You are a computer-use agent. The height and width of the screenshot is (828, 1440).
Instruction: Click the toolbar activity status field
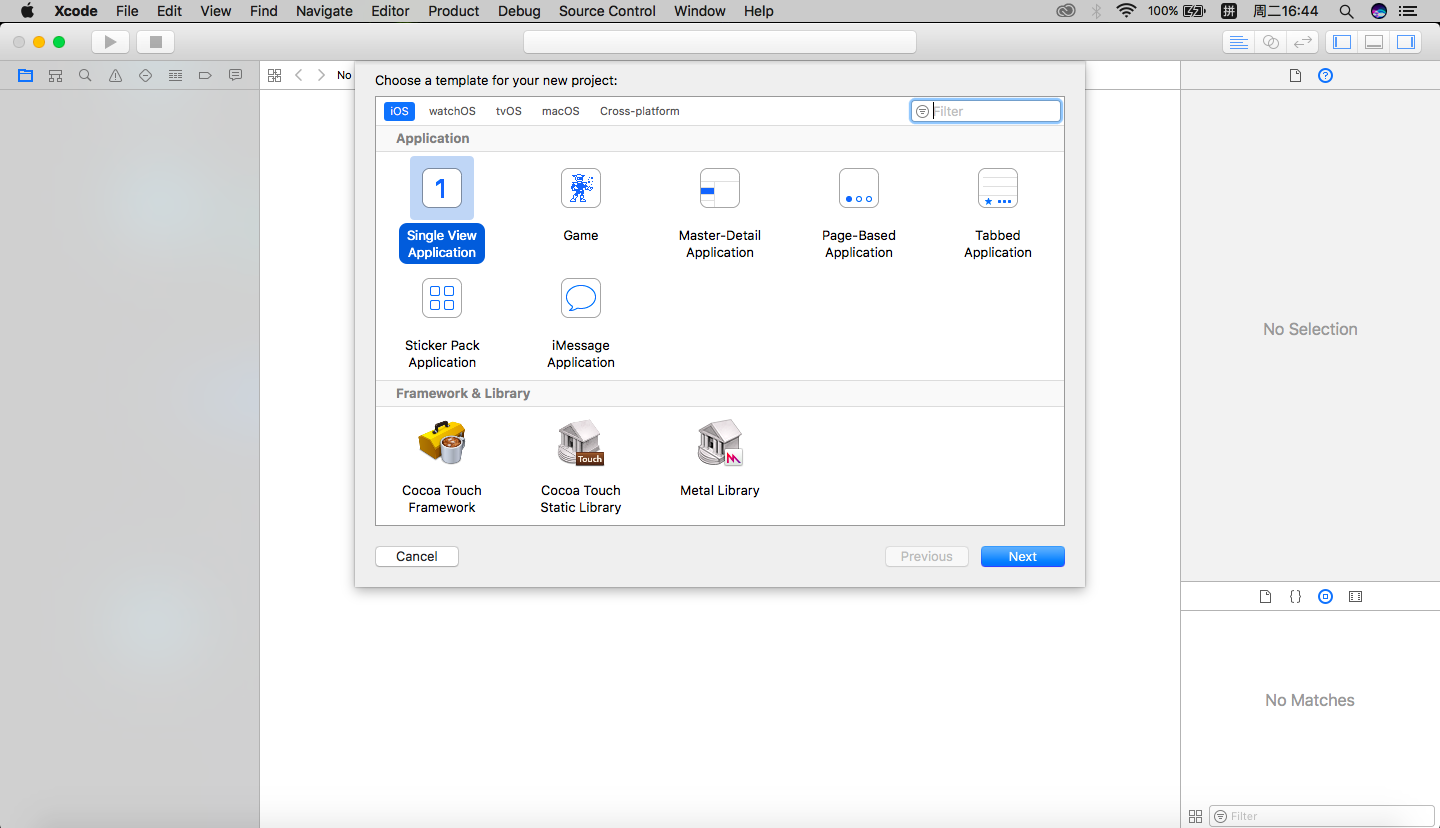720,42
